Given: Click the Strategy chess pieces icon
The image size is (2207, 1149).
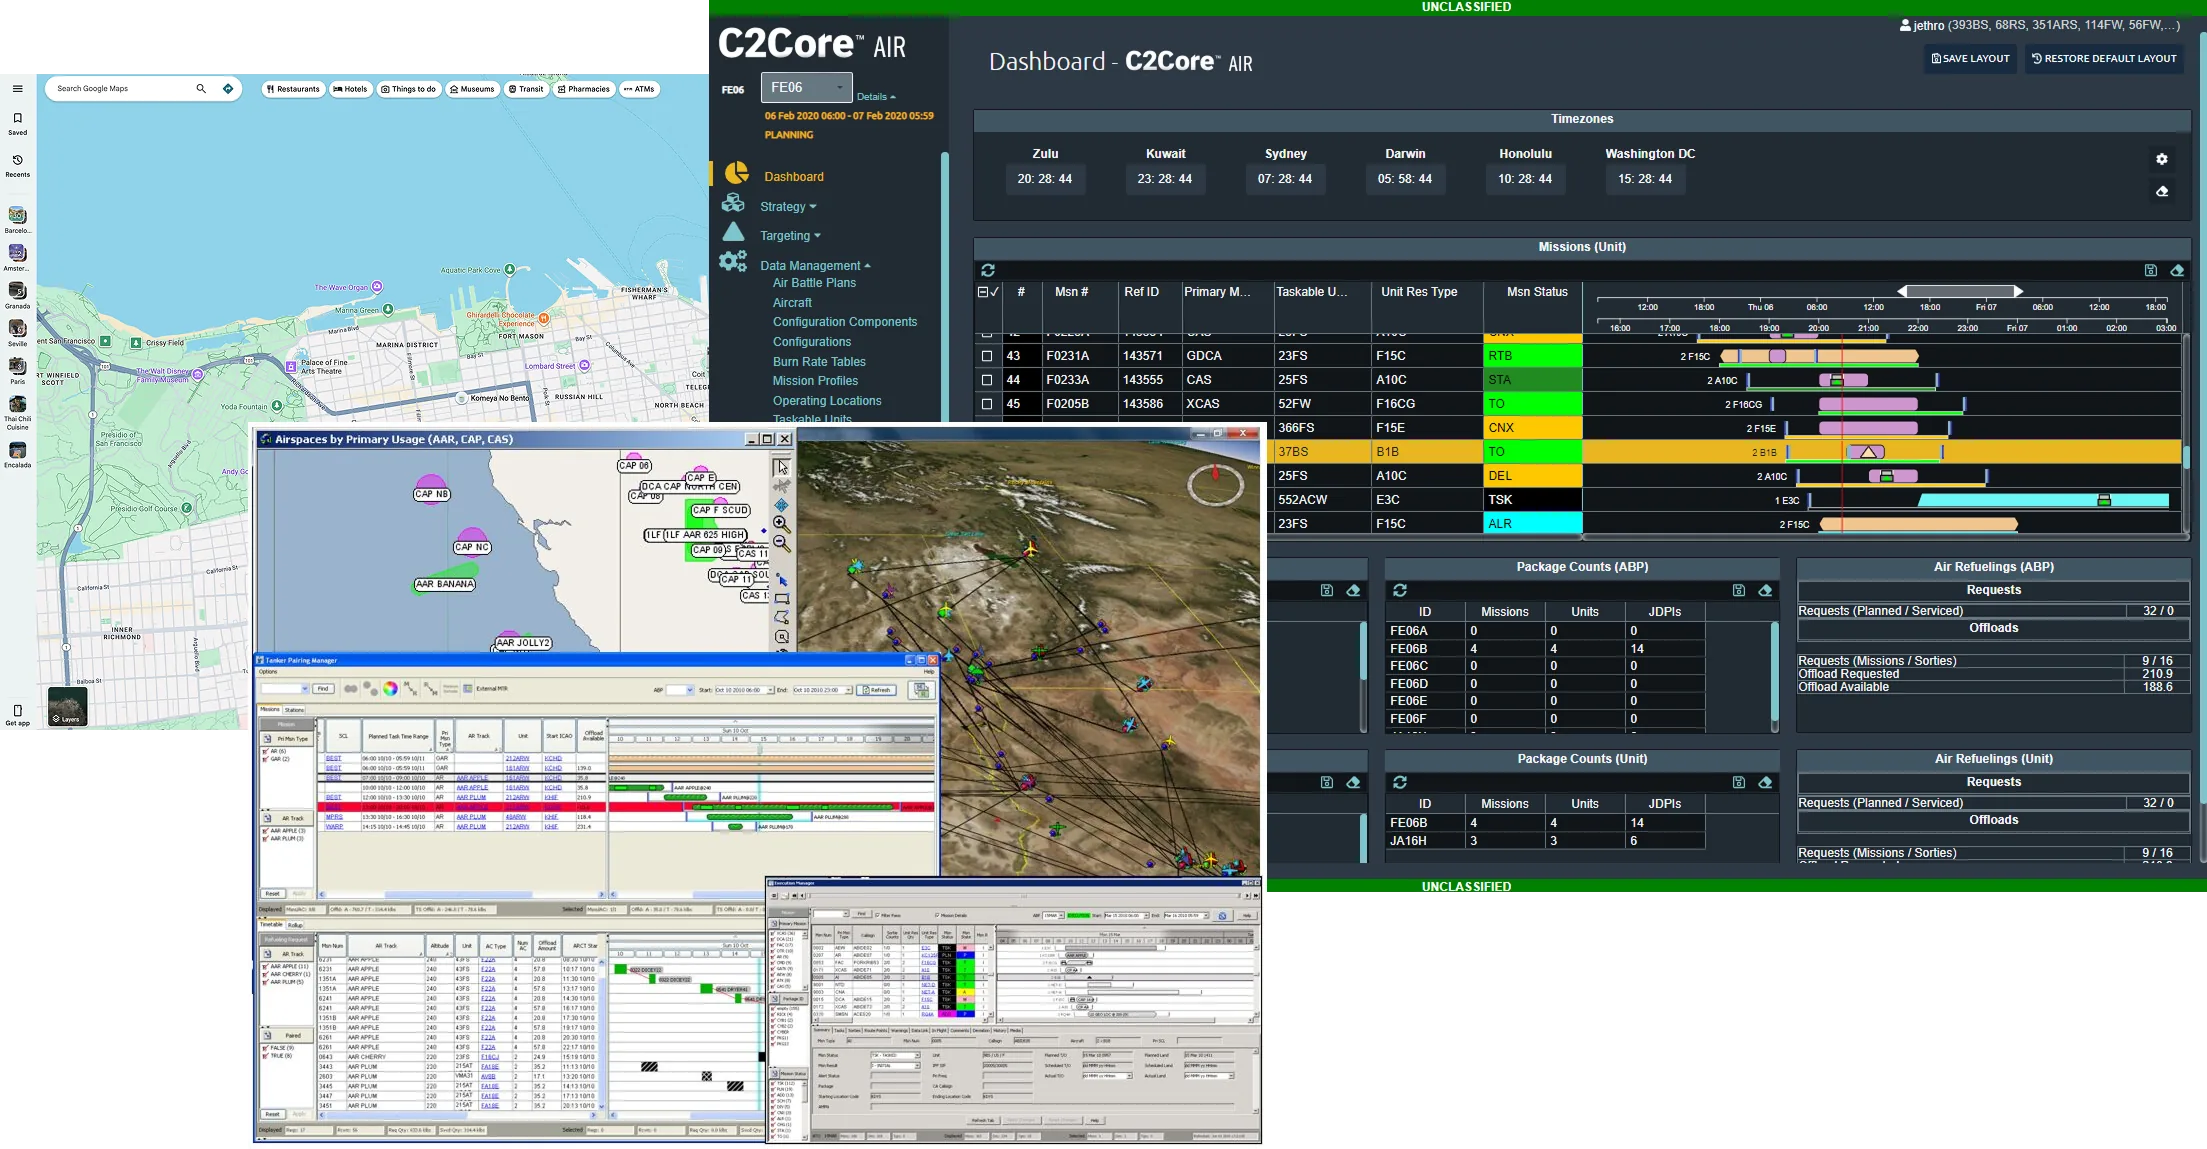Looking at the screenshot, I should [x=733, y=204].
